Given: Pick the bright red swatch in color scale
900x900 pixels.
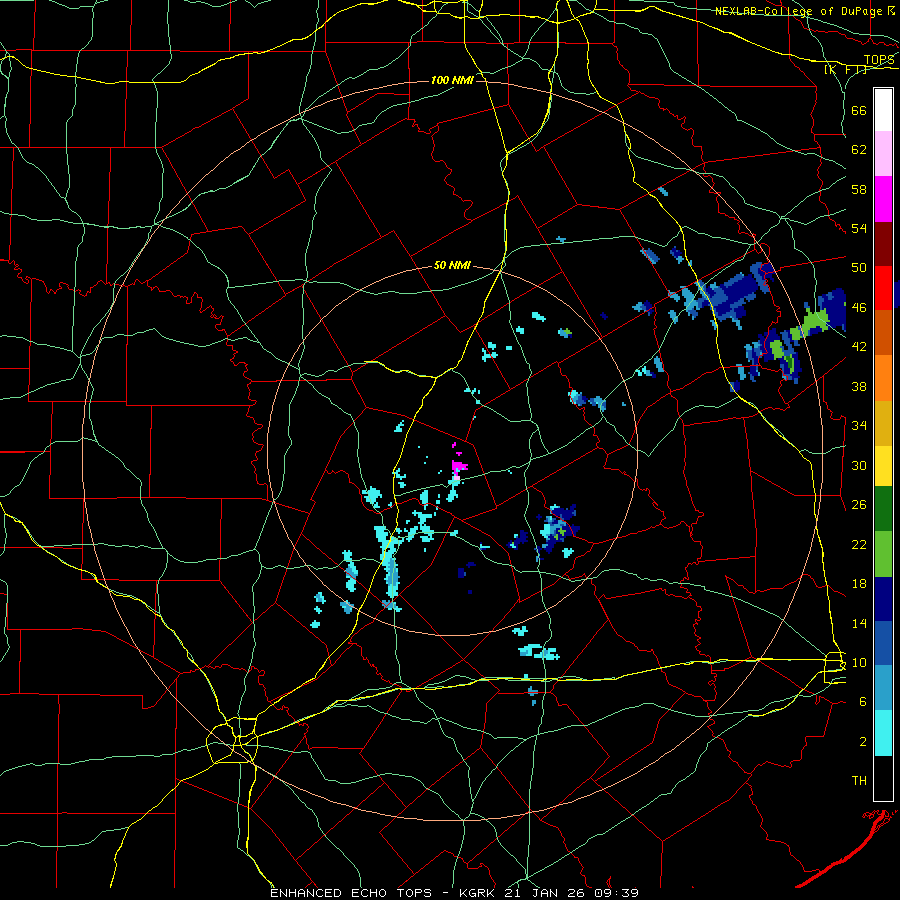Looking at the screenshot, I should tap(883, 288).
